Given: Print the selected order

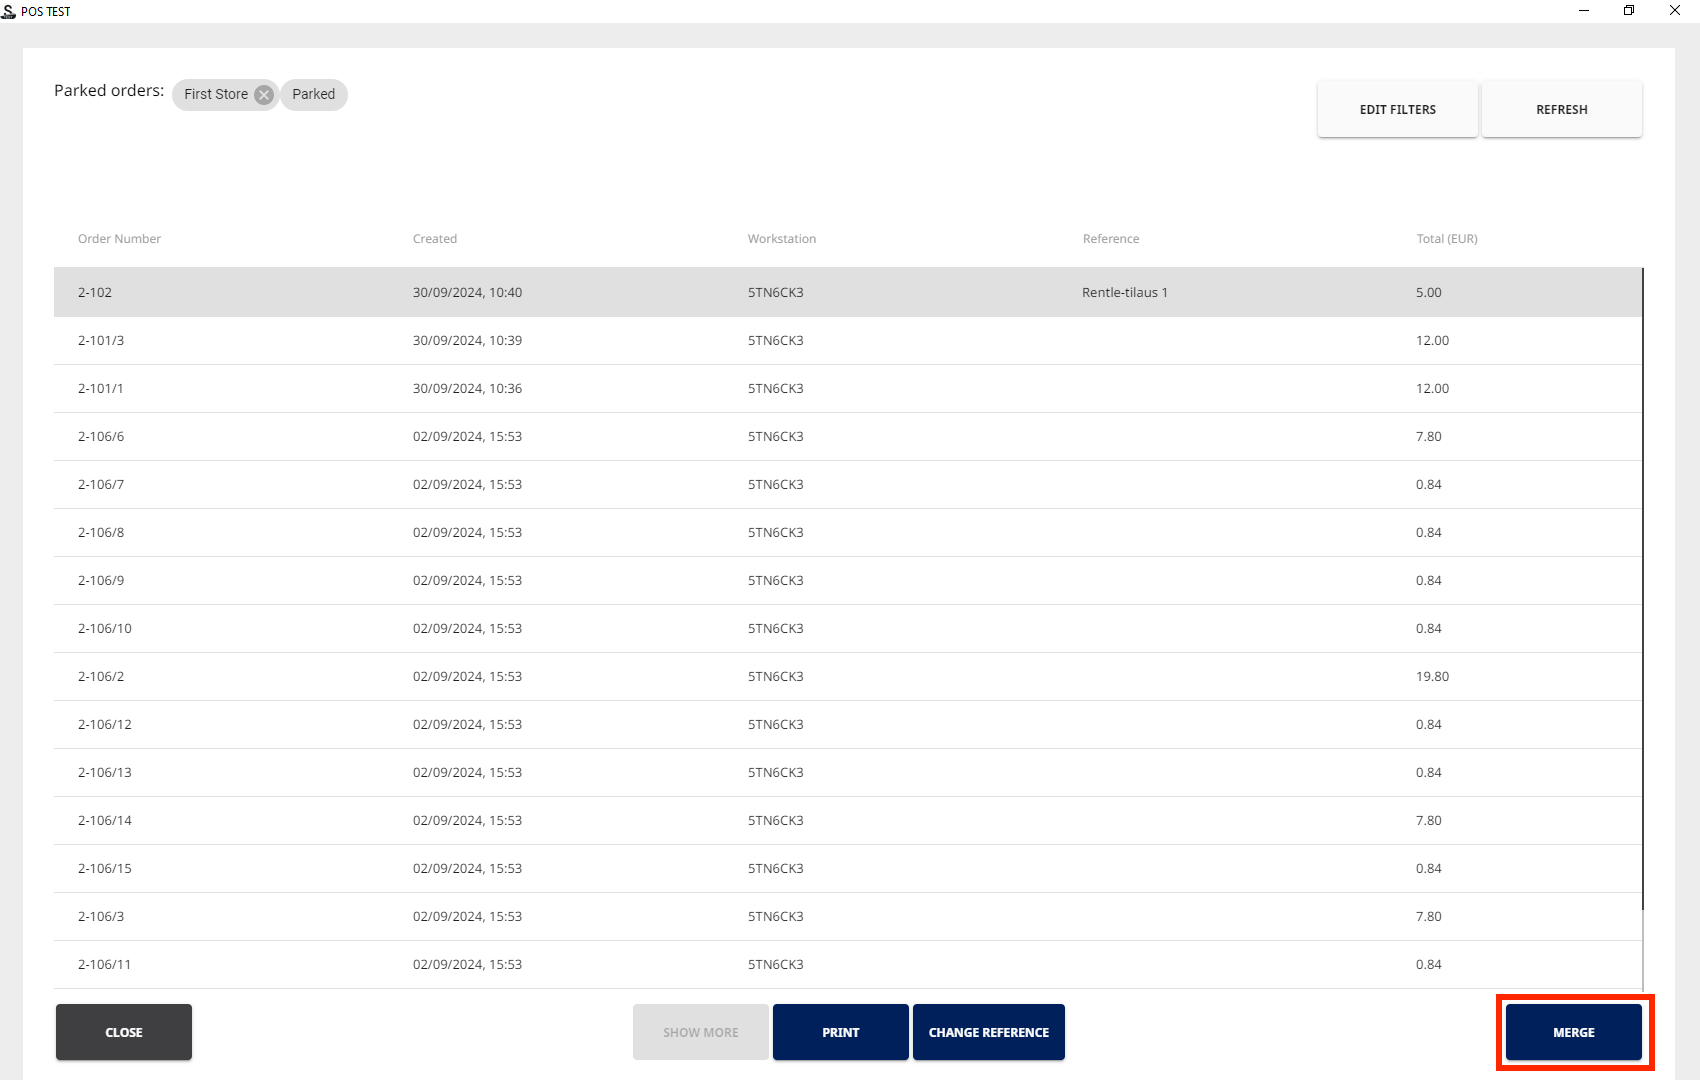Looking at the screenshot, I should (x=840, y=1032).
